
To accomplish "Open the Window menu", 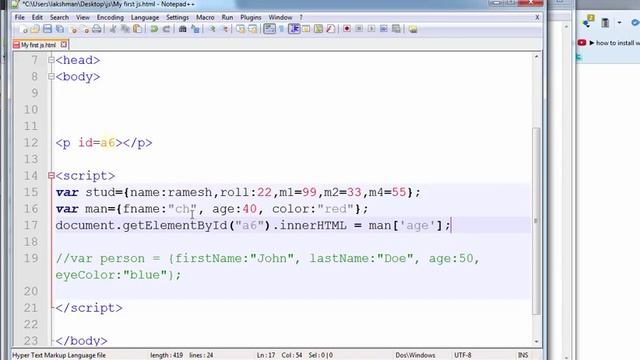I will pos(280,18).
